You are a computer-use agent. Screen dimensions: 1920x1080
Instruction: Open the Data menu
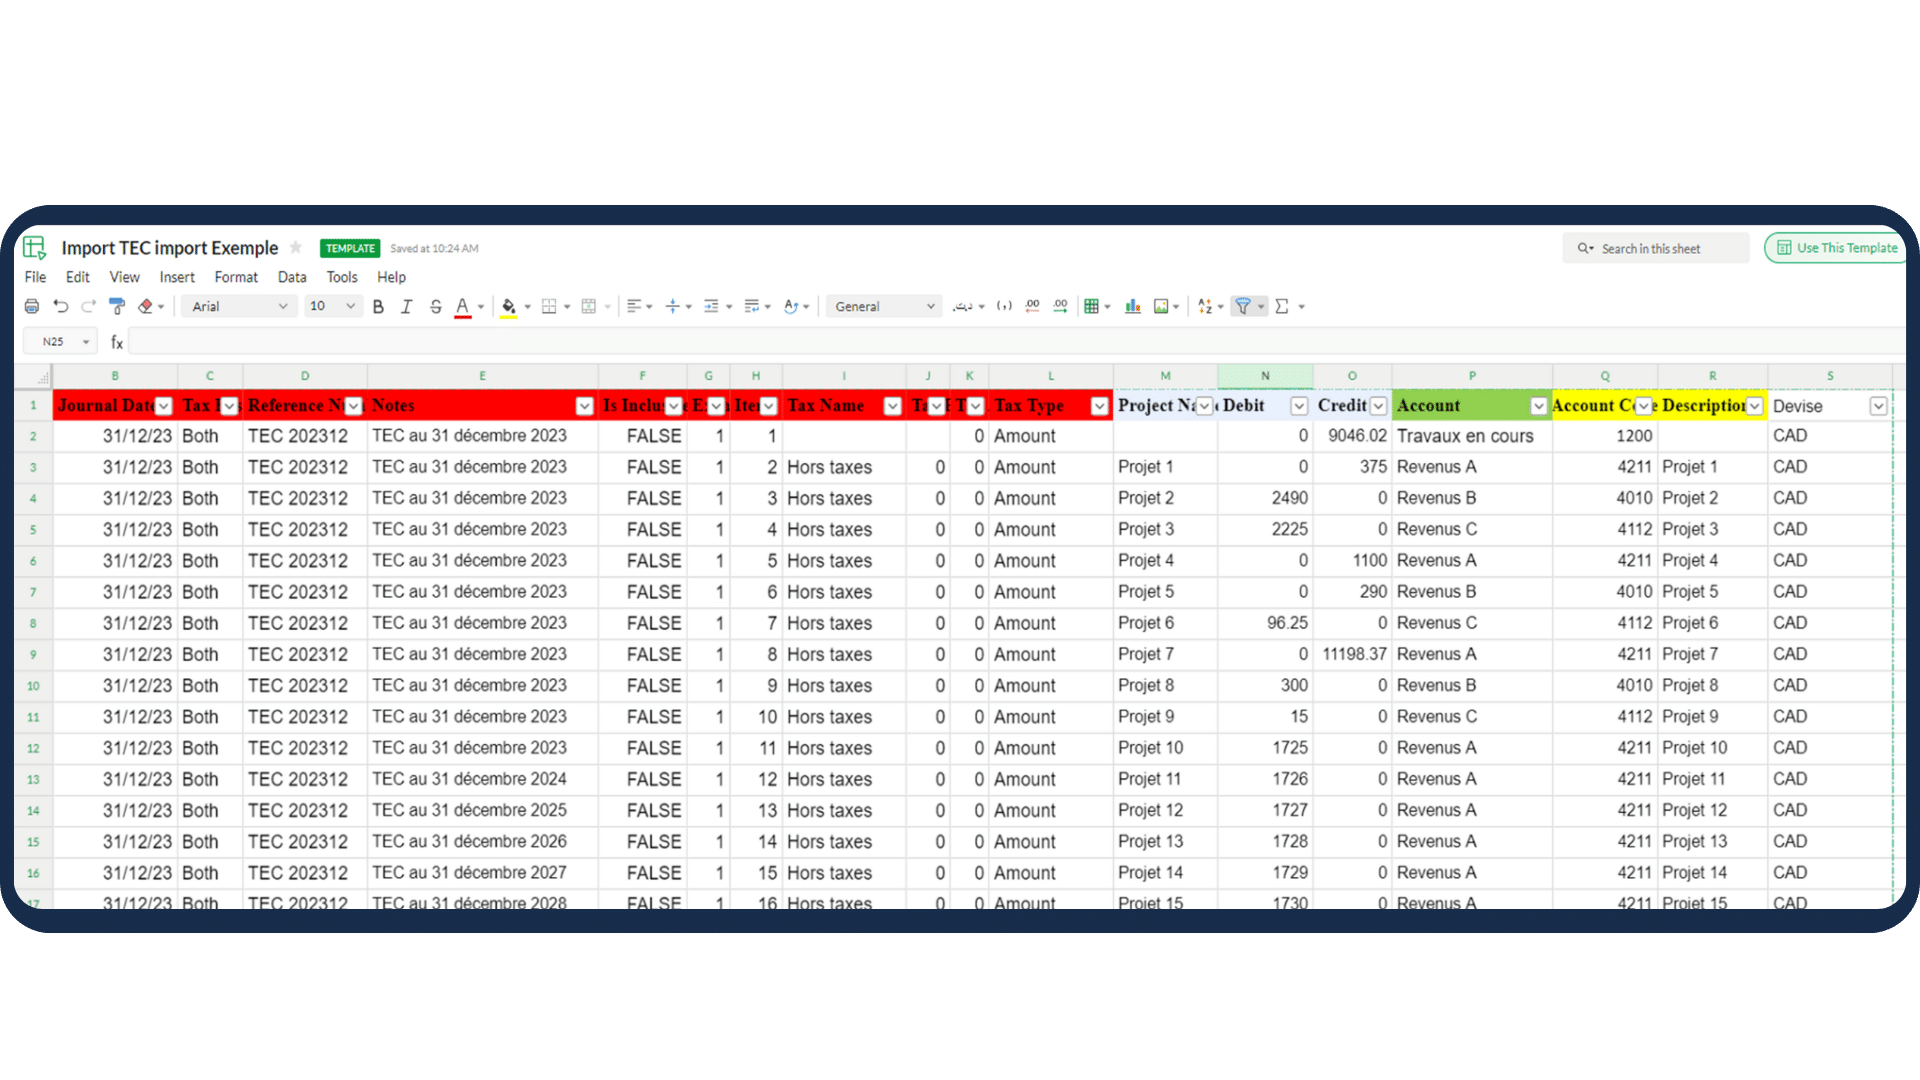pos(292,277)
